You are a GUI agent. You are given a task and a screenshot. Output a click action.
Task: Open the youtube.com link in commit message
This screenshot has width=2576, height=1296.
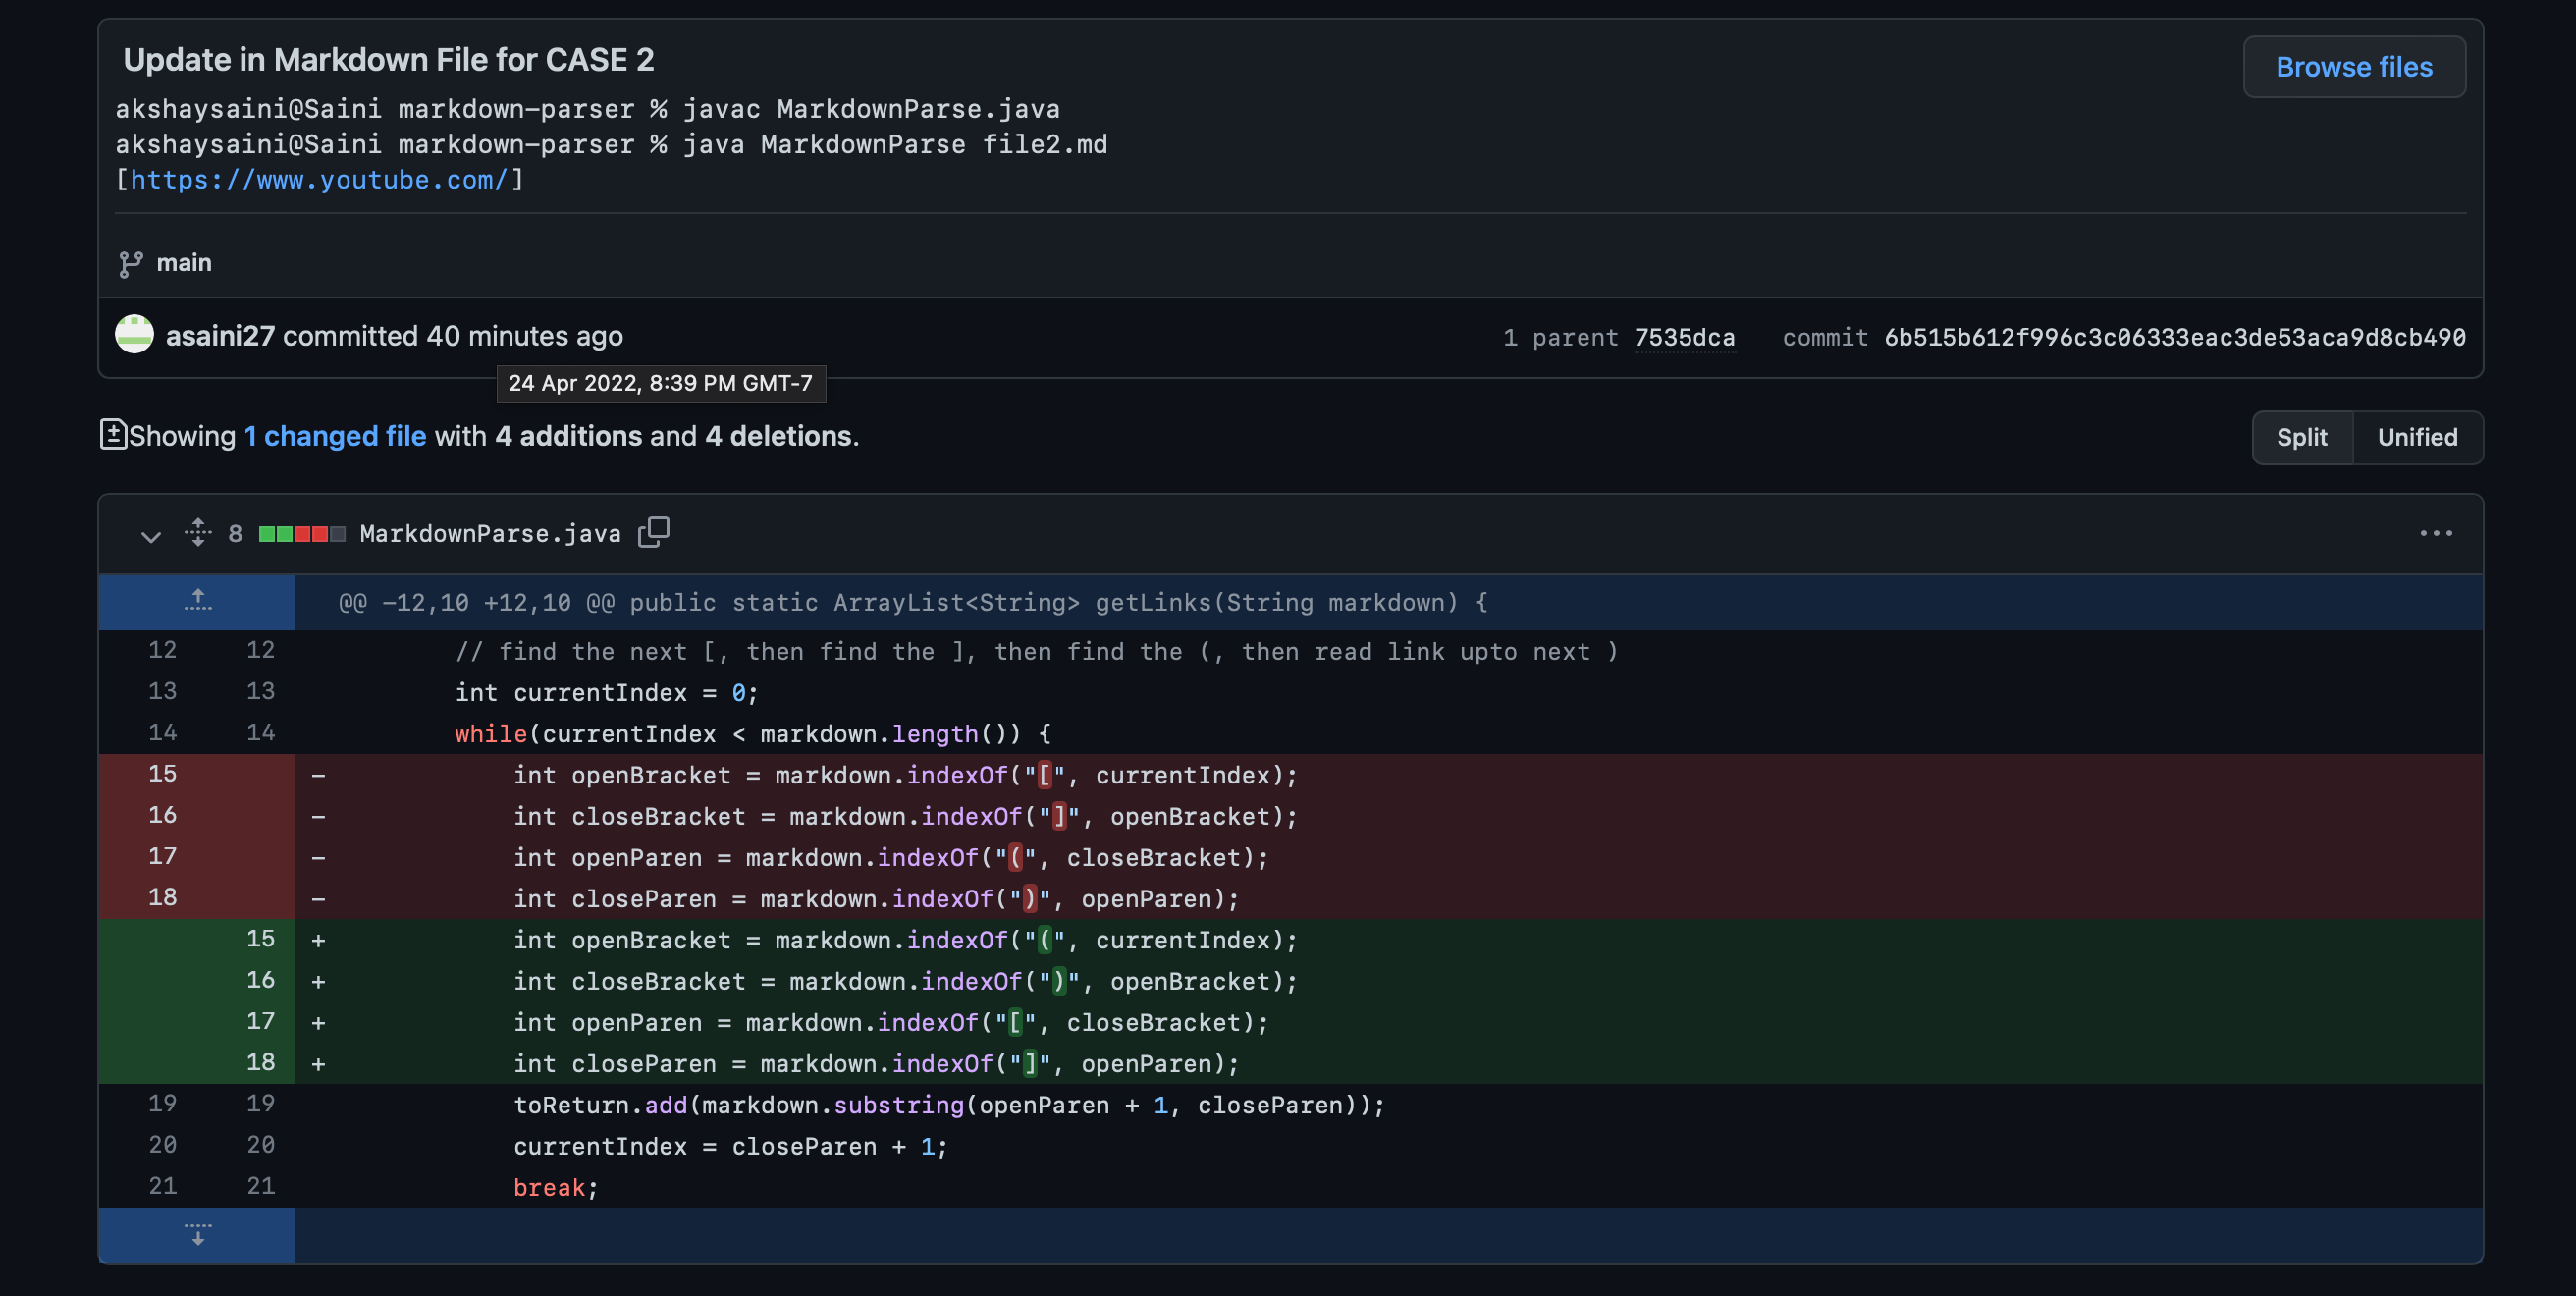point(318,180)
